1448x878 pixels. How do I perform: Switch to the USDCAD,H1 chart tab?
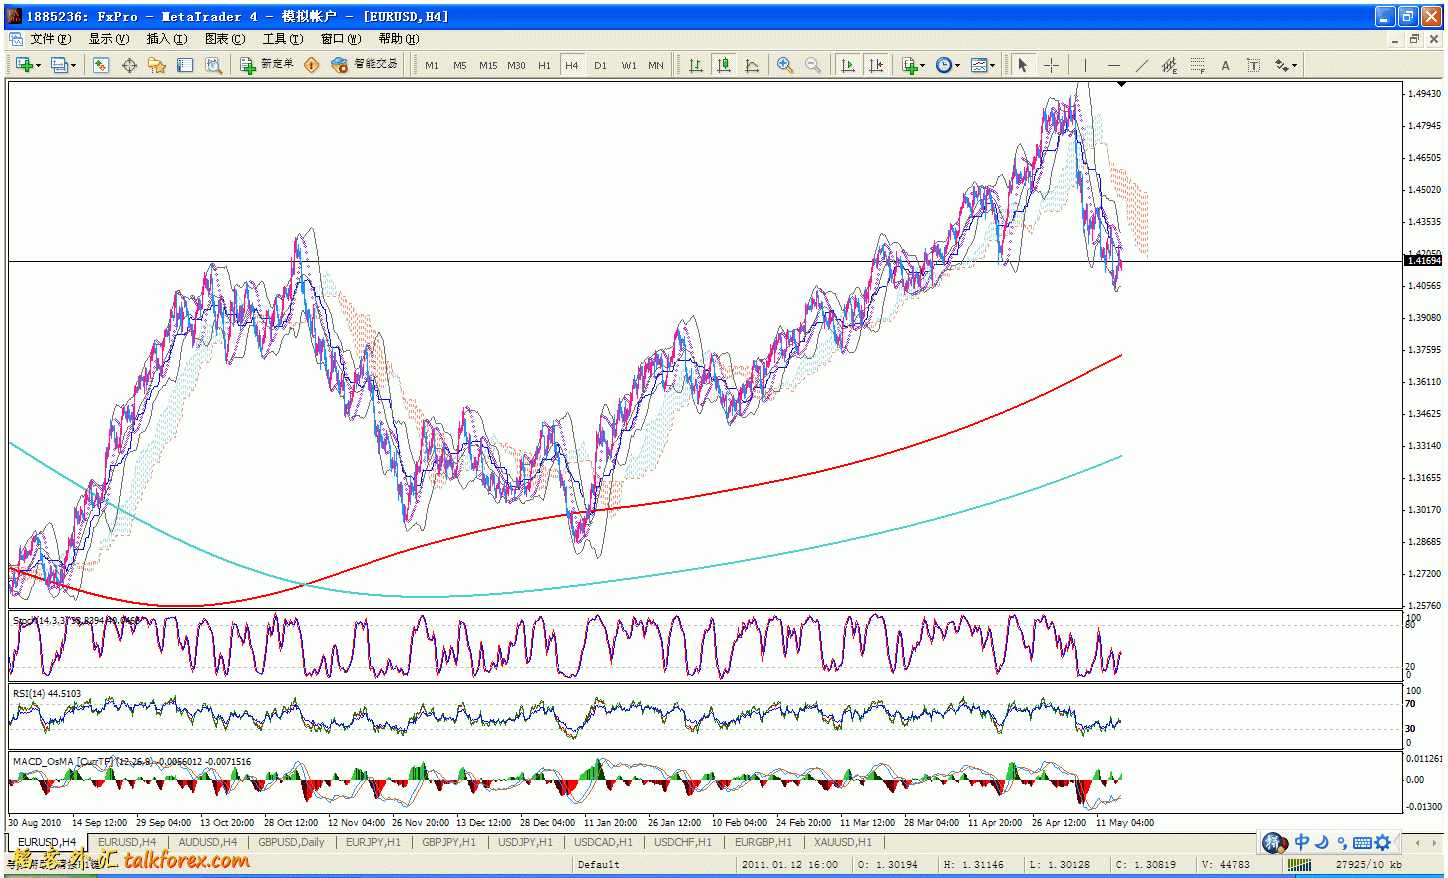[x=603, y=842]
